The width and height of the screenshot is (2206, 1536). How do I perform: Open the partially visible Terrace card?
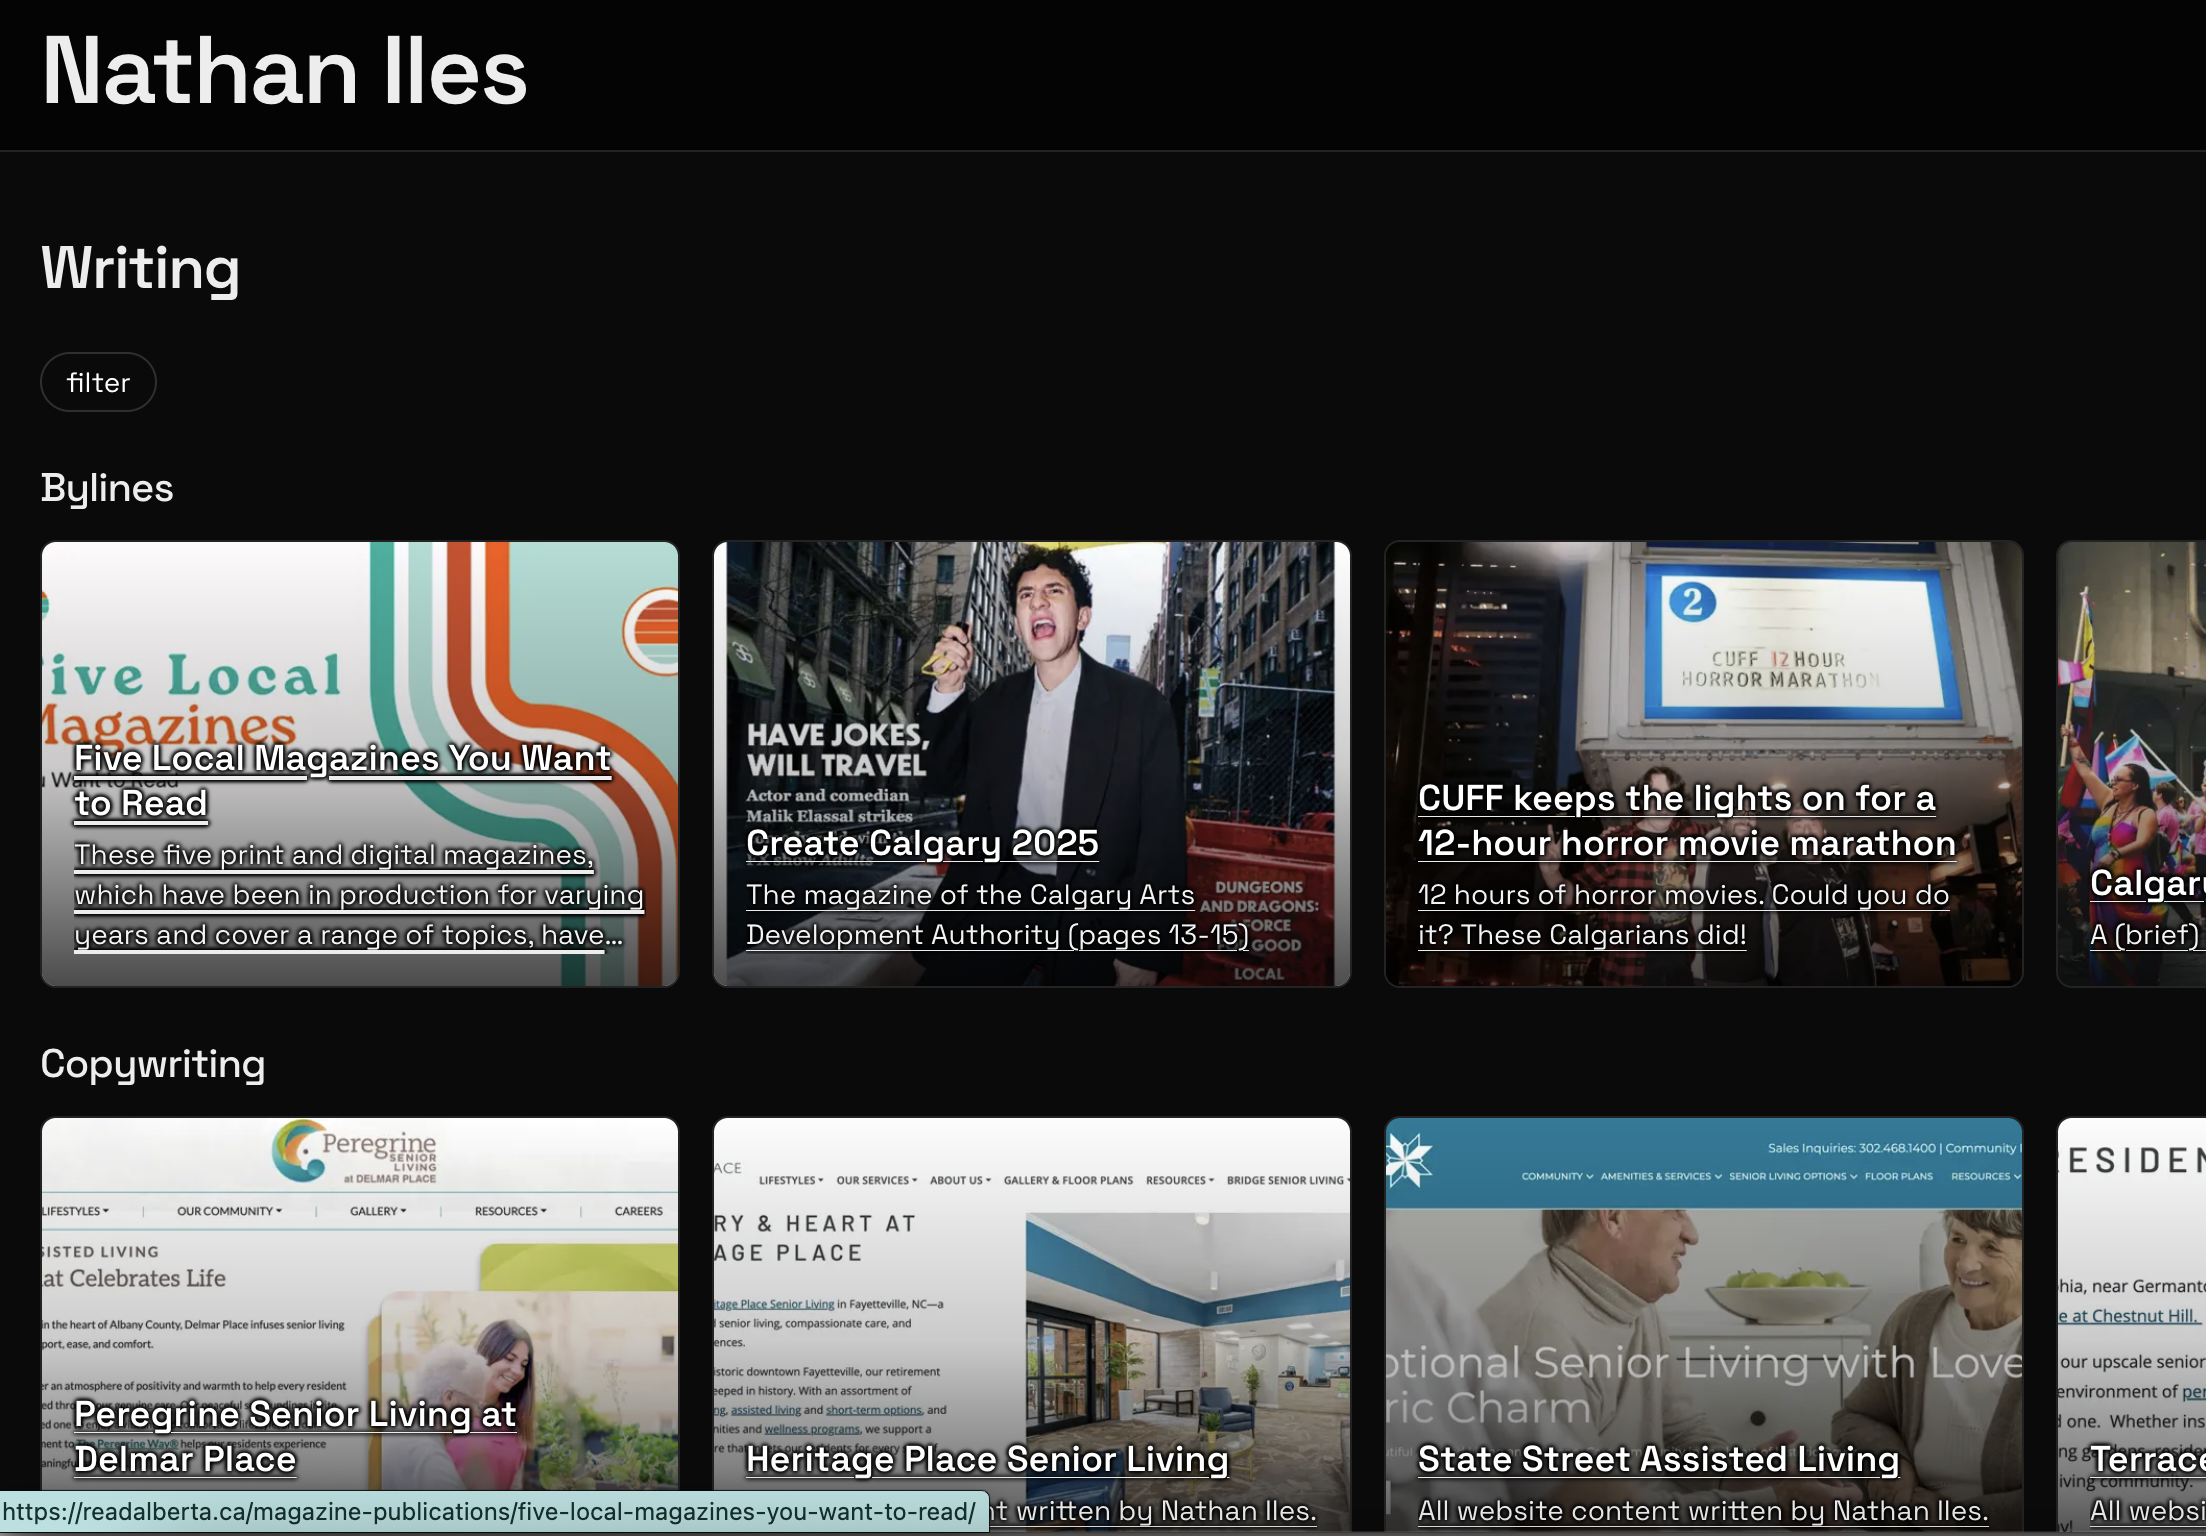2146,1459
